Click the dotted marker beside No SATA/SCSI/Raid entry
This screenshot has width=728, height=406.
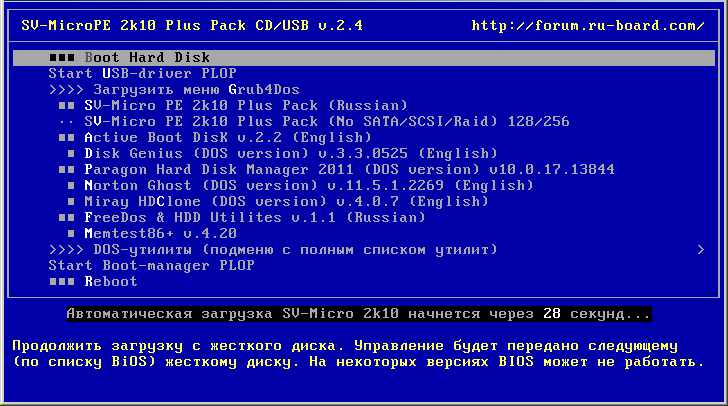66,122
